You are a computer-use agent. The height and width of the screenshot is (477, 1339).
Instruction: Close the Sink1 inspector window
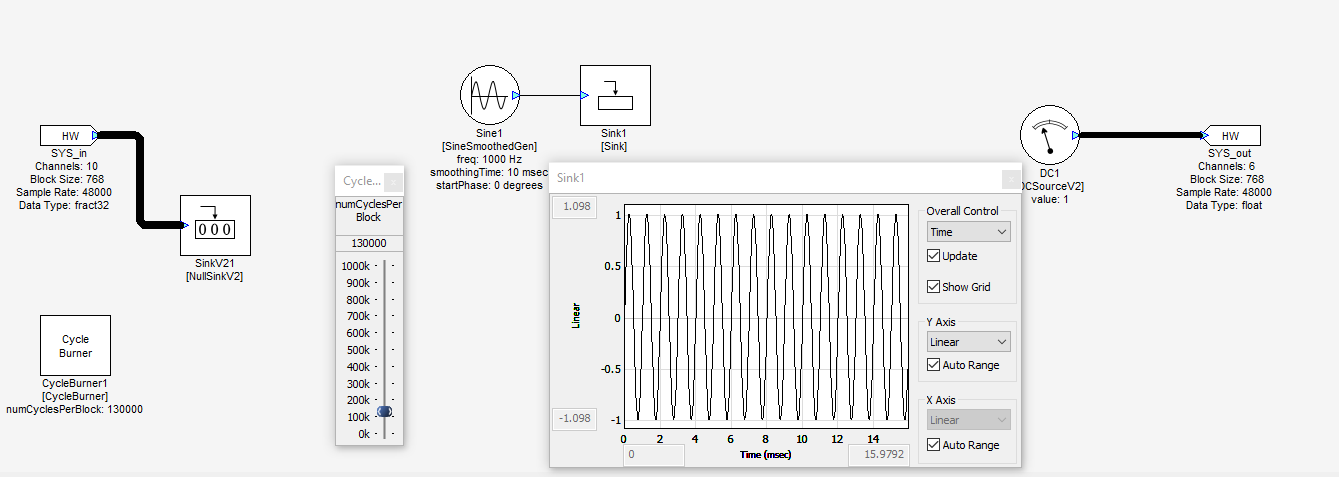(1011, 179)
